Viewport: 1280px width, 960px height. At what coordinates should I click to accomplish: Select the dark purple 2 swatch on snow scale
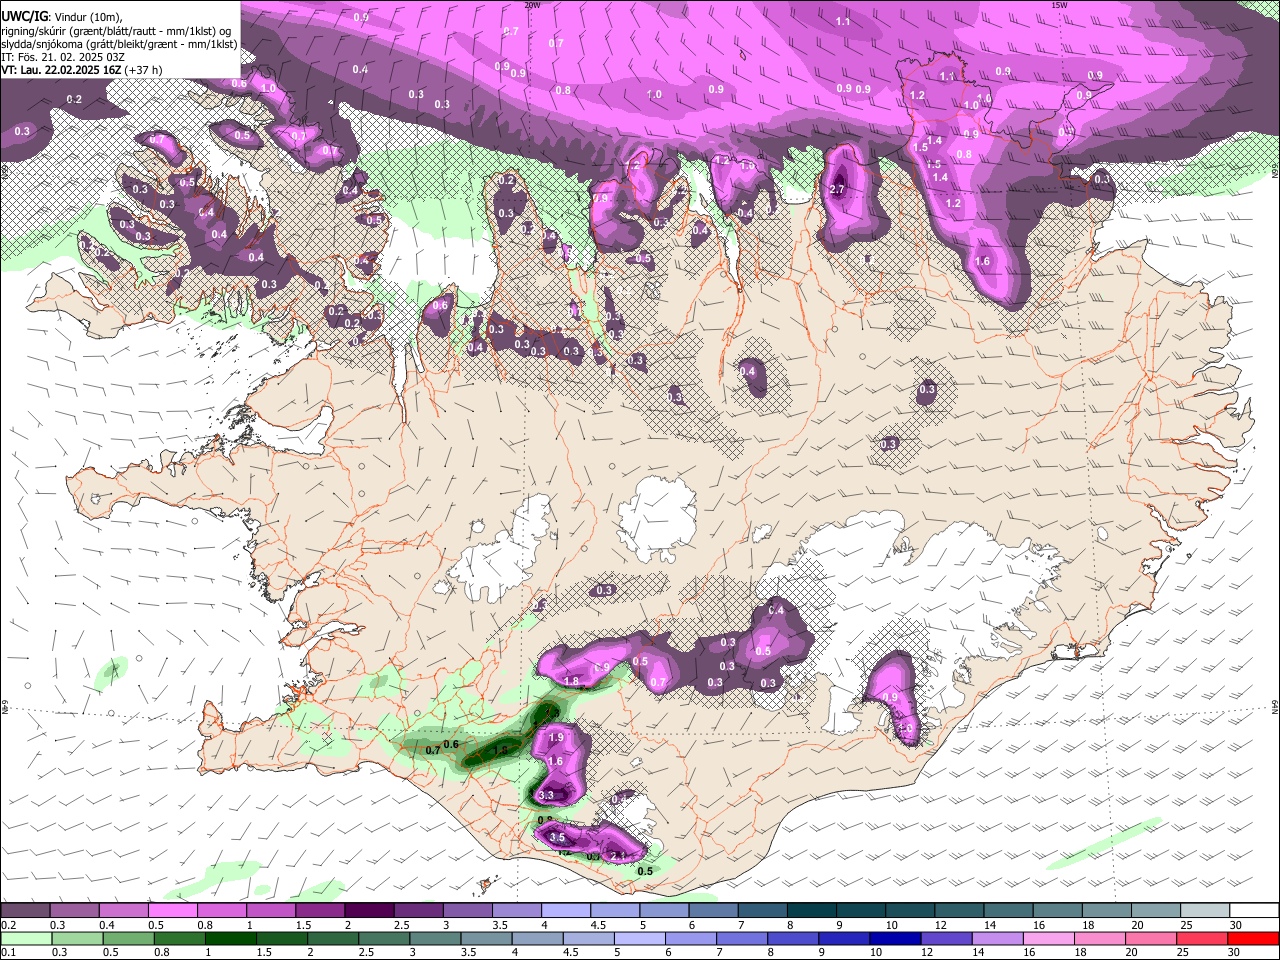(x=368, y=910)
